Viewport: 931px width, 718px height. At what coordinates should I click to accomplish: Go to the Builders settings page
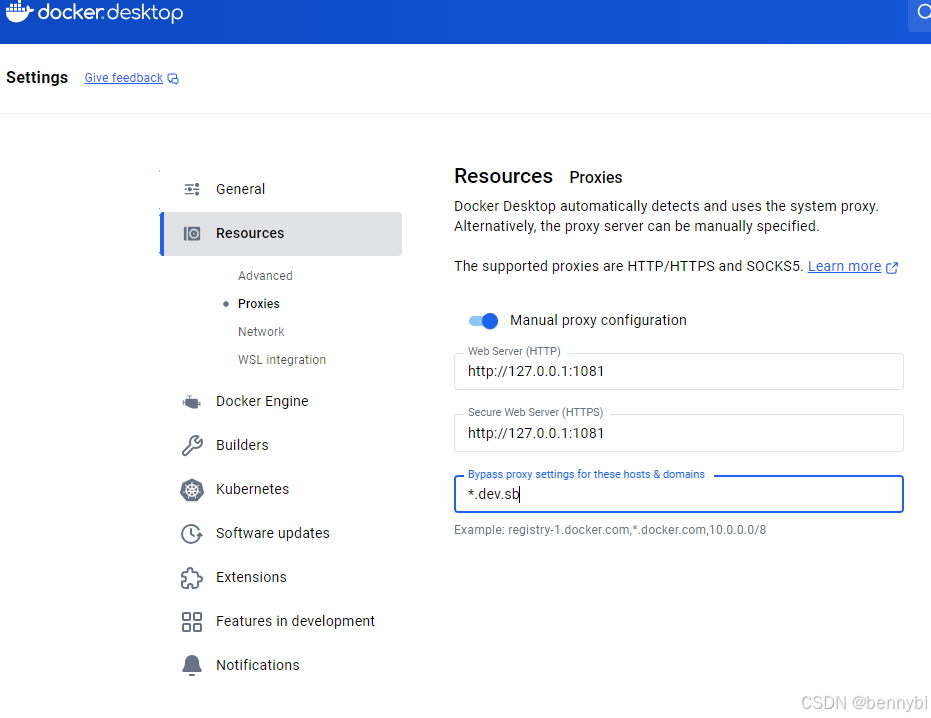coord(281,445)
